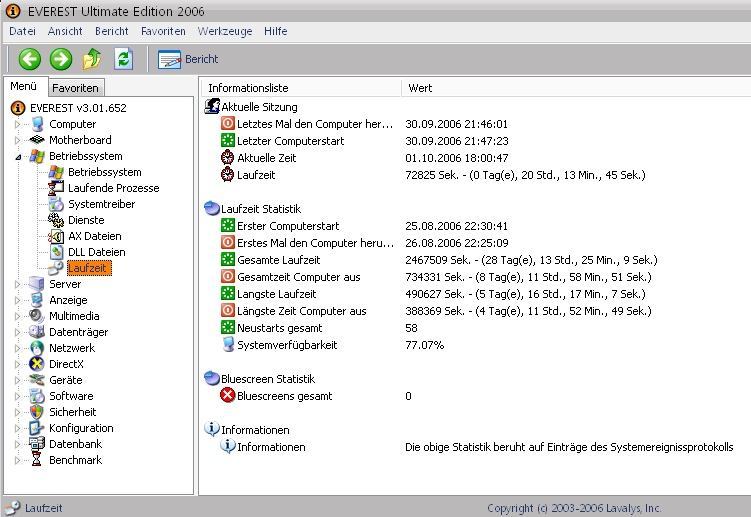Expand the Anzeige tree node
This screenshot has height=517, width=751.
click(18, 300)
